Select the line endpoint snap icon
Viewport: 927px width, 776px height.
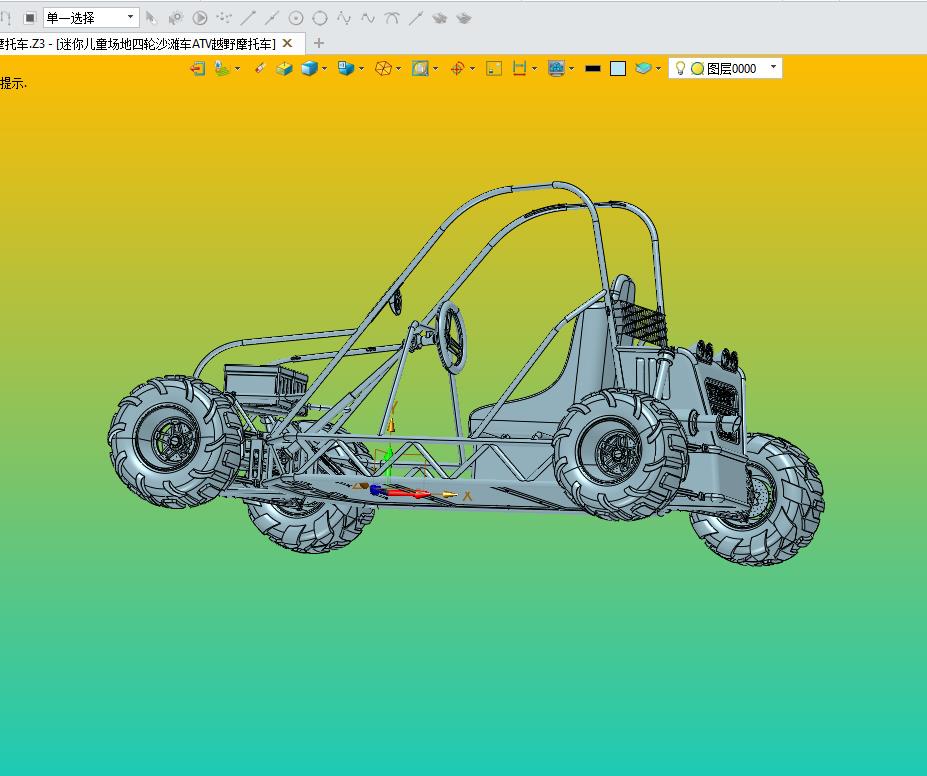pos(248,18)
